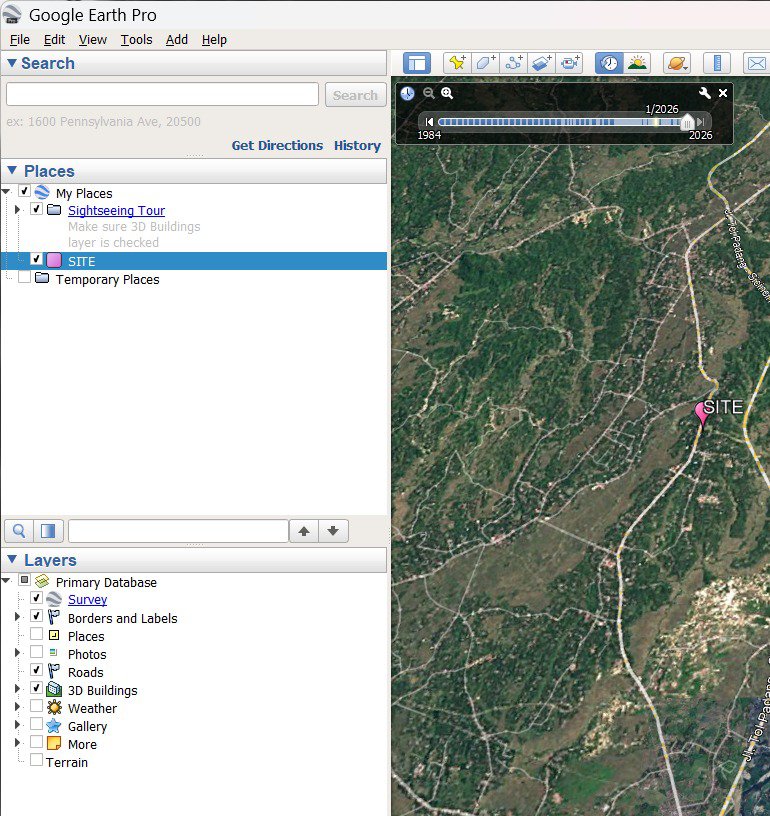770x816 pixels.
Task: Click the 3D Buildings layer icon
Action: click(x=54, y=690)
